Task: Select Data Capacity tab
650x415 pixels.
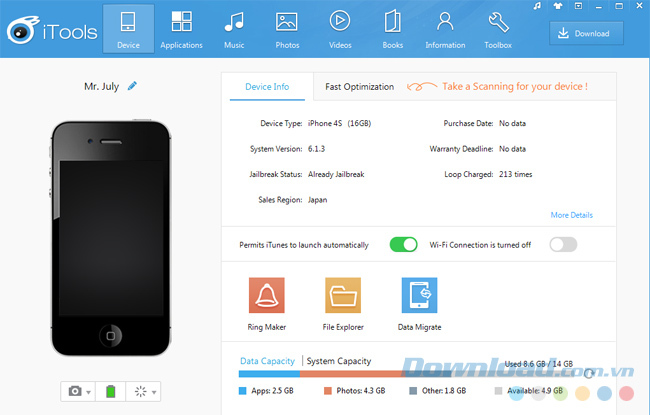Action: tap(267, 361)
